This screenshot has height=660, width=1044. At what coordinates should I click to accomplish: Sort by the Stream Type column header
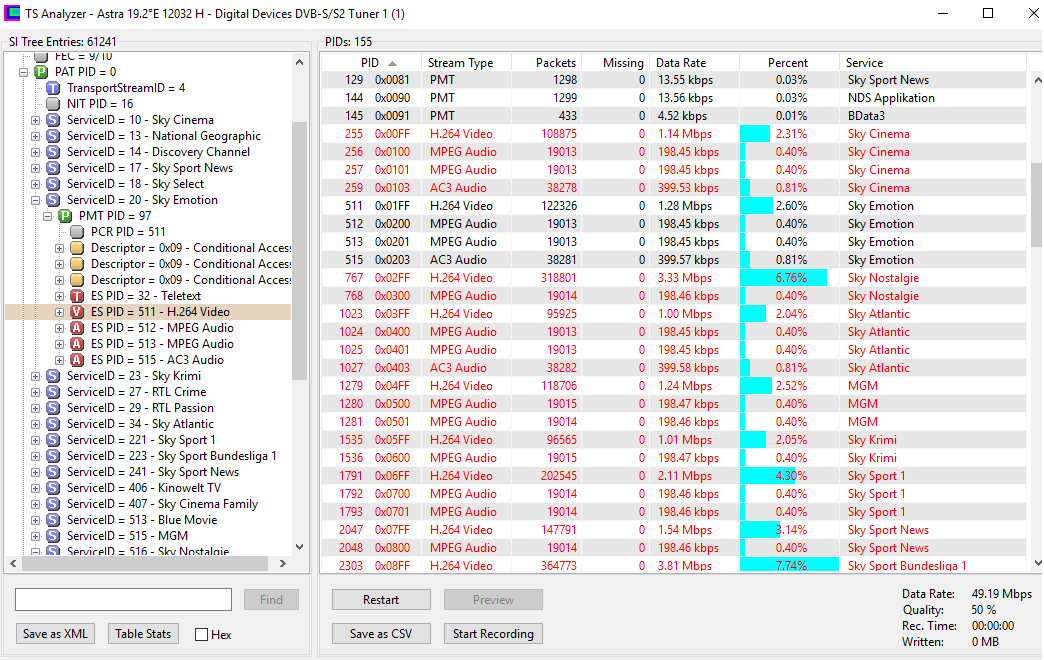click(x=466, y=63)
